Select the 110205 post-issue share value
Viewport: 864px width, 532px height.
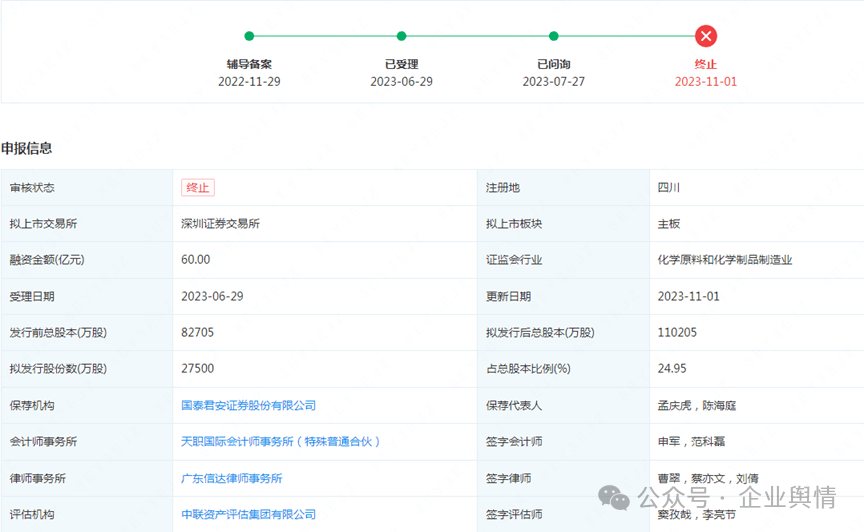click(x=677, y=332)
